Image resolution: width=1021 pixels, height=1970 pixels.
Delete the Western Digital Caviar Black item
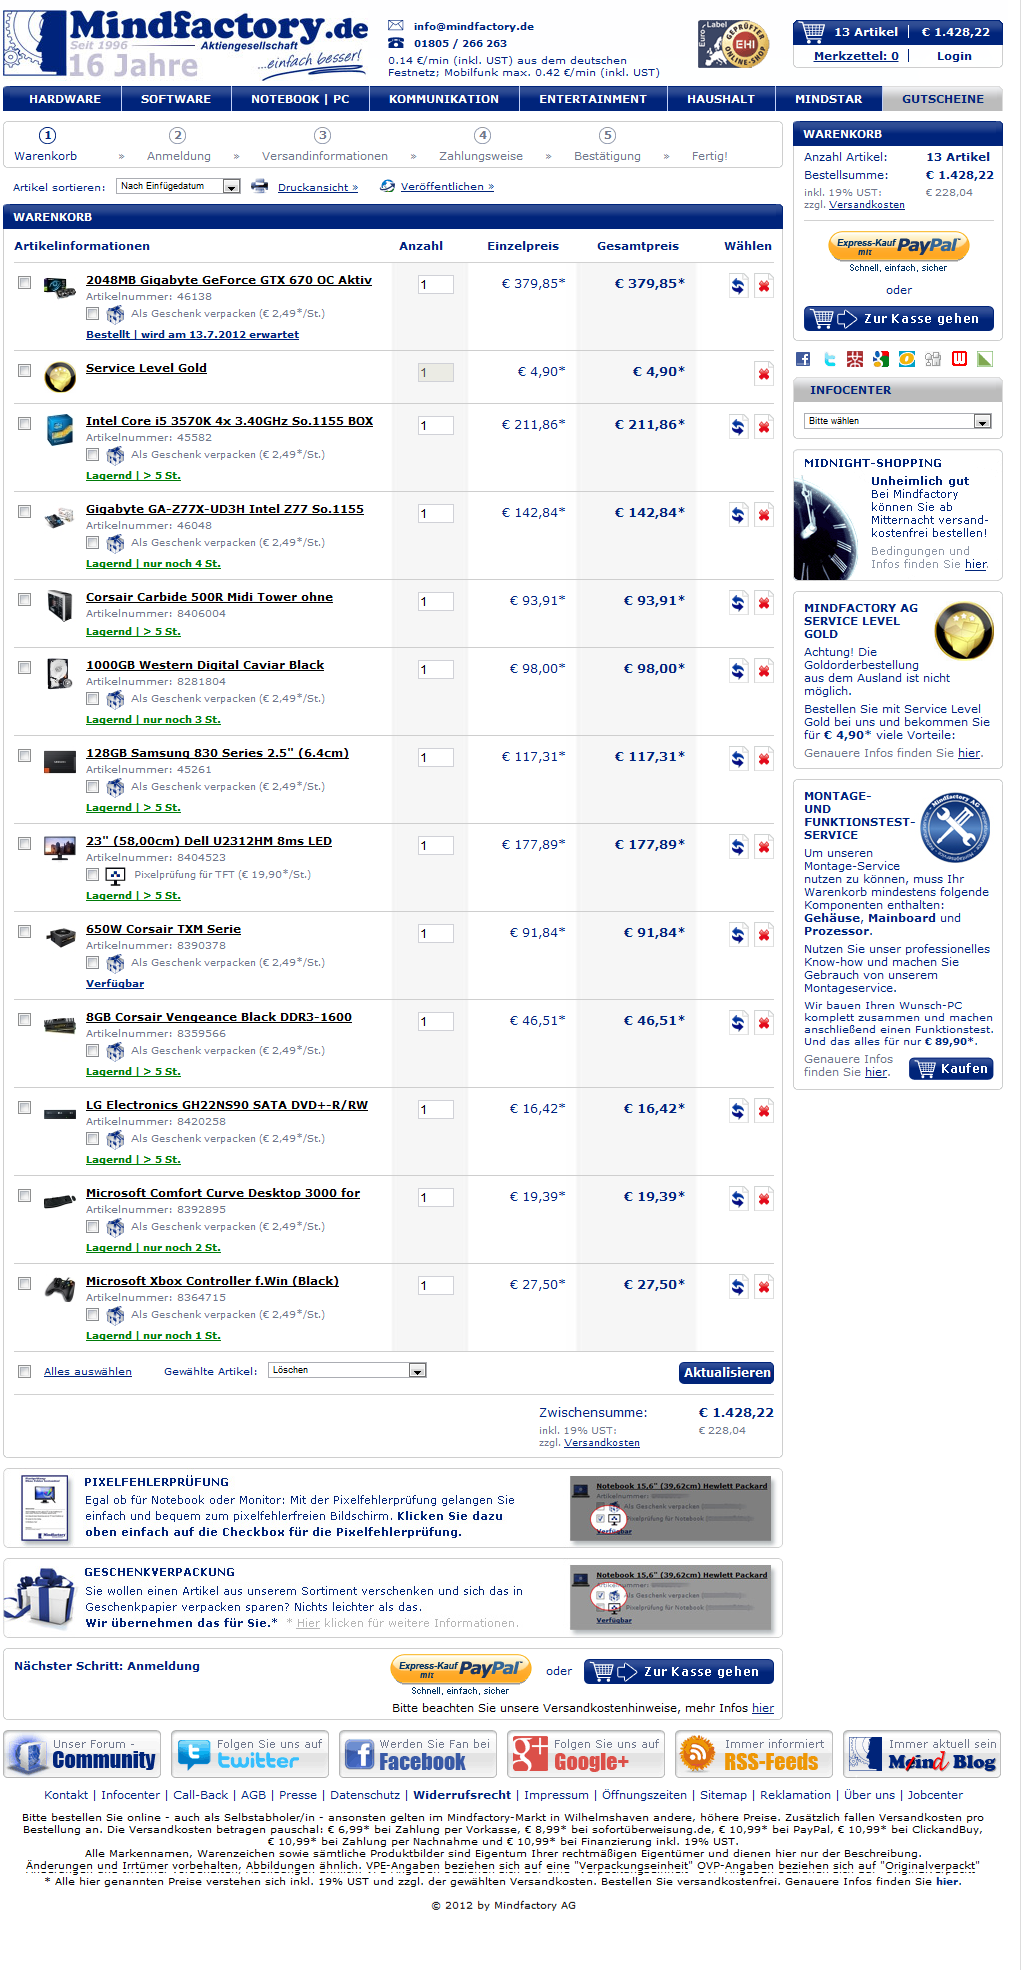pyautogui.click(x=764, y=671)
